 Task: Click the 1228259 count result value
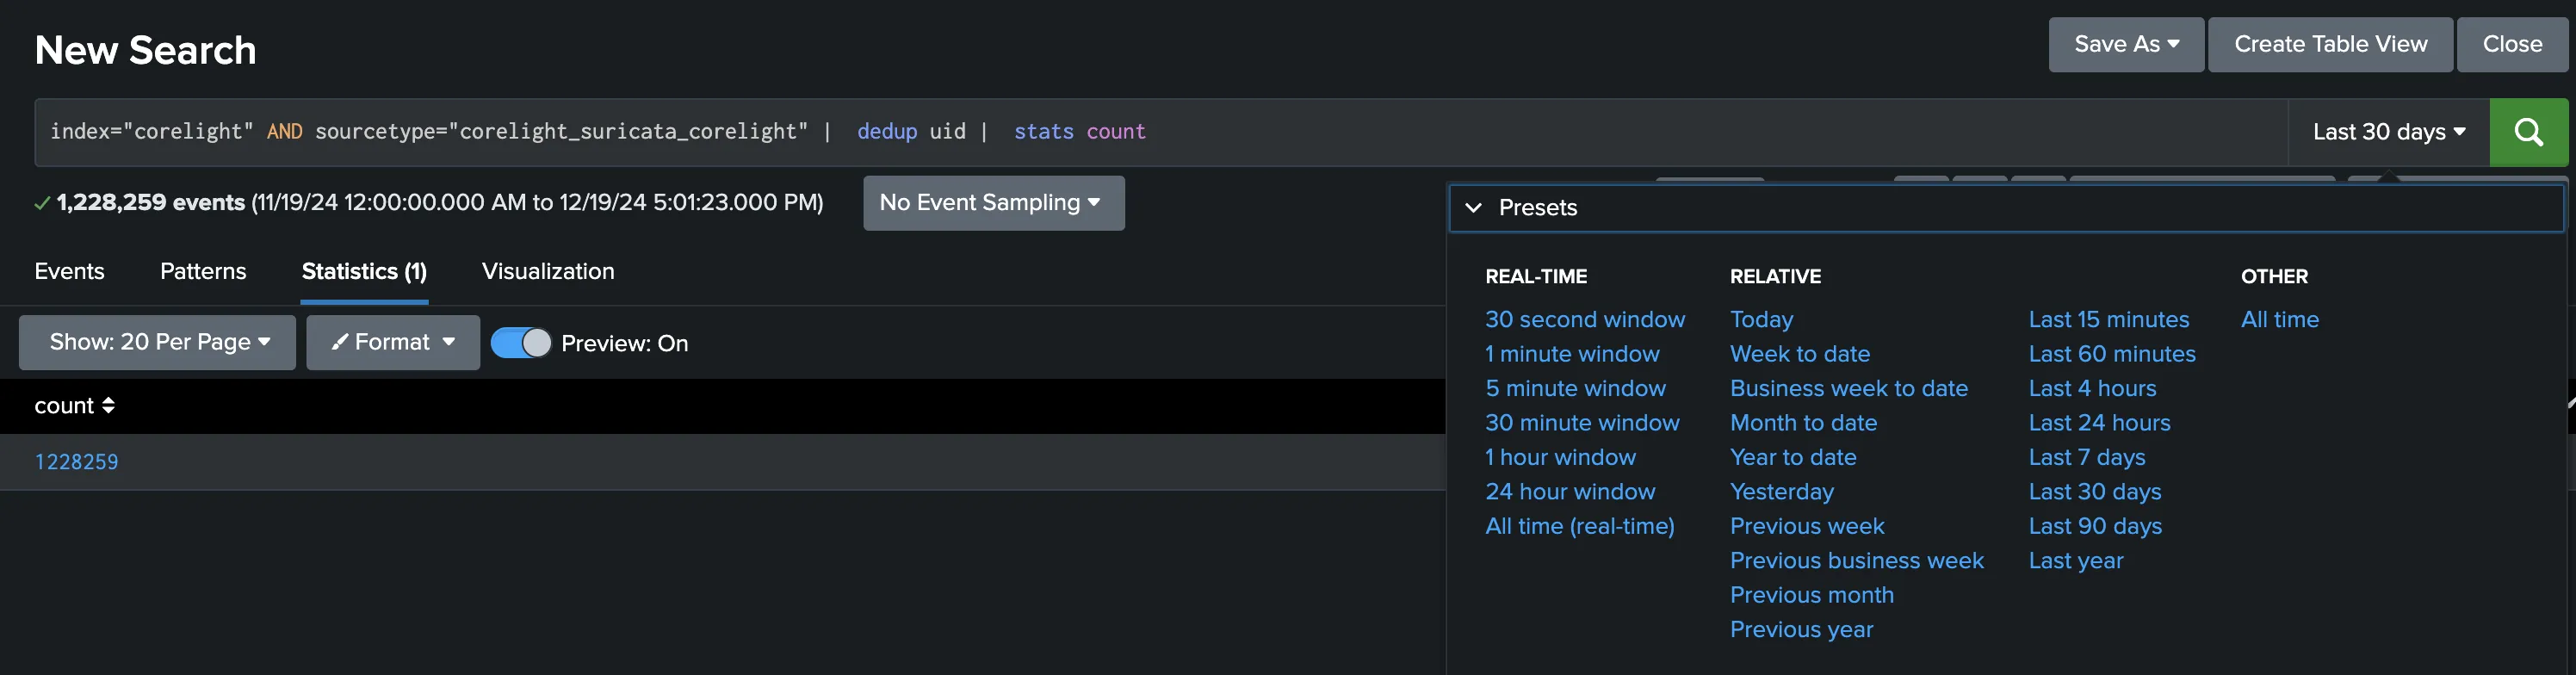pyautogui.click(x=76, y=462)
